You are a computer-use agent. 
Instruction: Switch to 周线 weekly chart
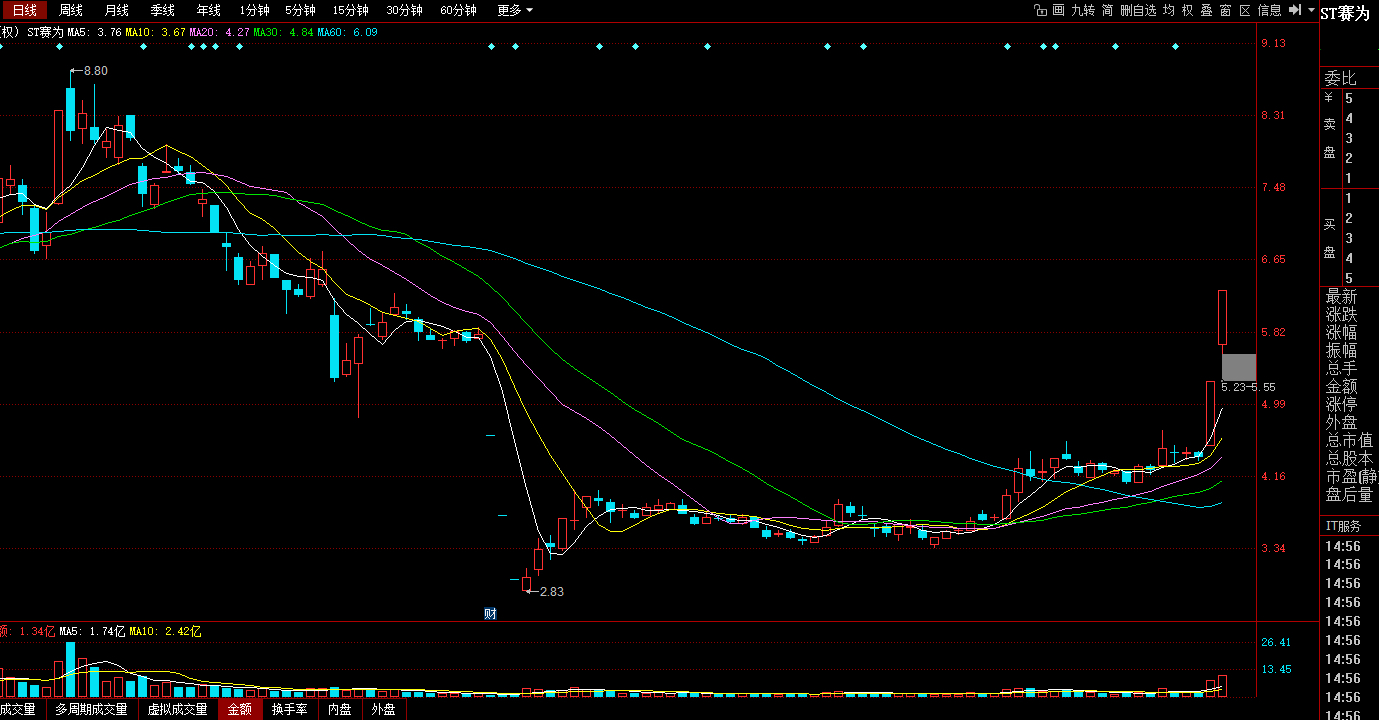point(71,10)
